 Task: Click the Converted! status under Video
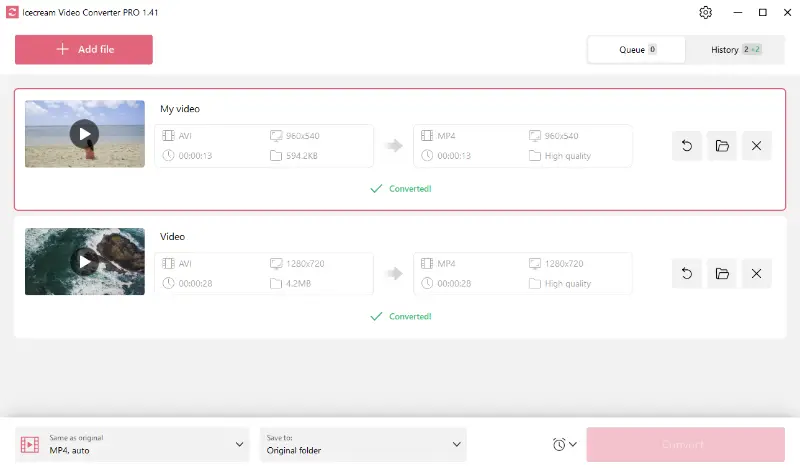tap(401, 316)
